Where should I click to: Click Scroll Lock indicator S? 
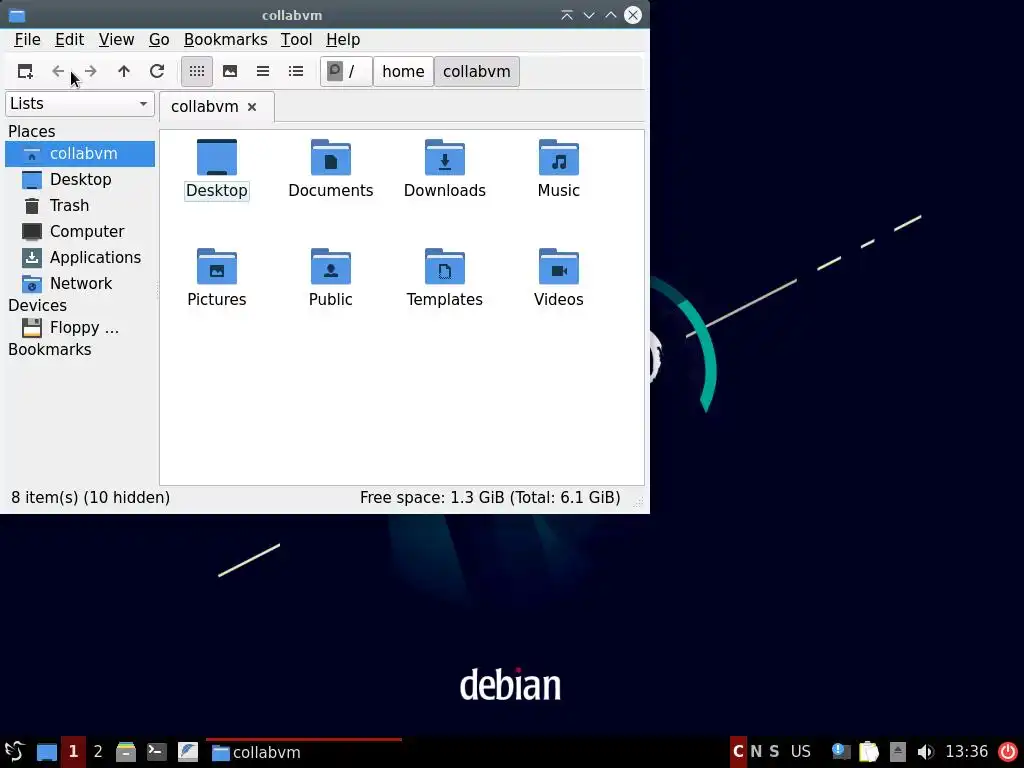click(774, 752)
